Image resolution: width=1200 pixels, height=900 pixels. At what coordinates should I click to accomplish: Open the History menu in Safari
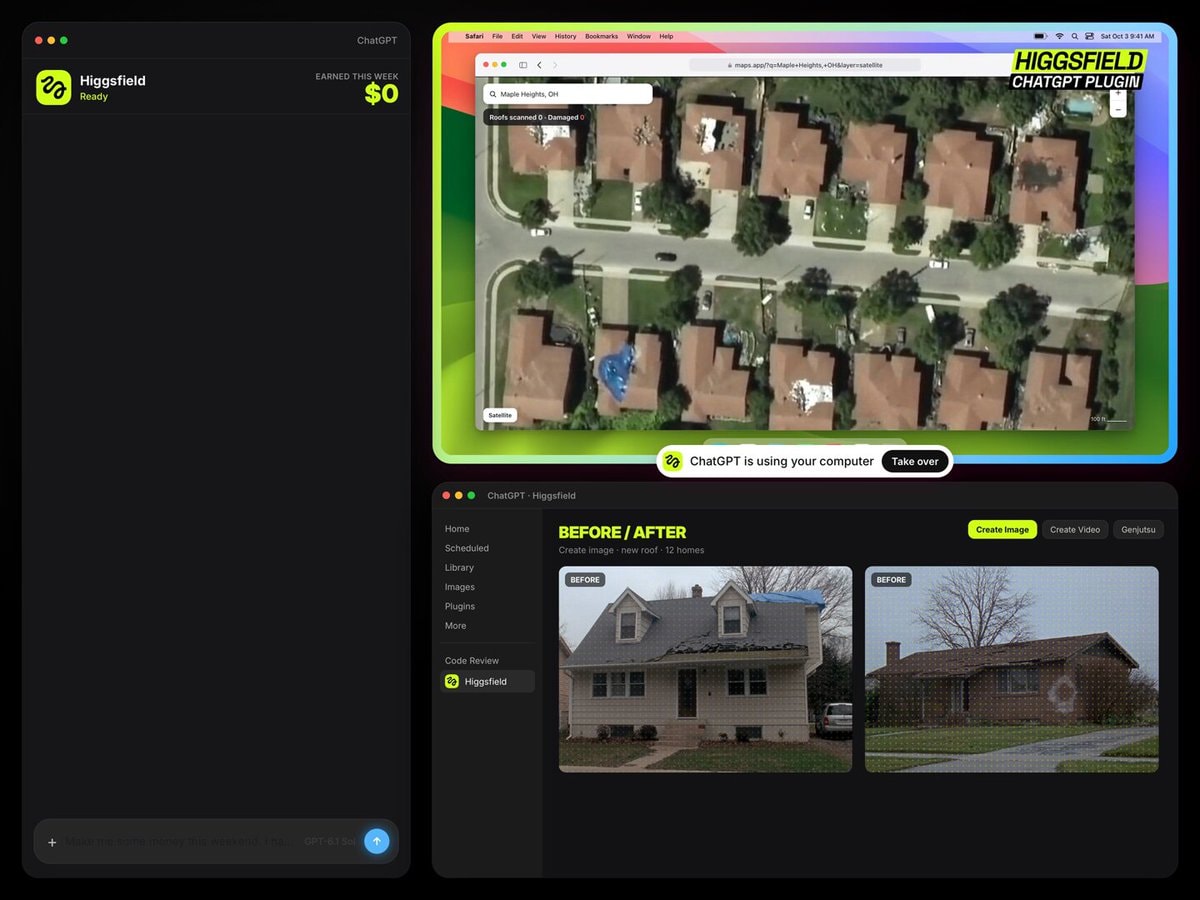[566, 36]
